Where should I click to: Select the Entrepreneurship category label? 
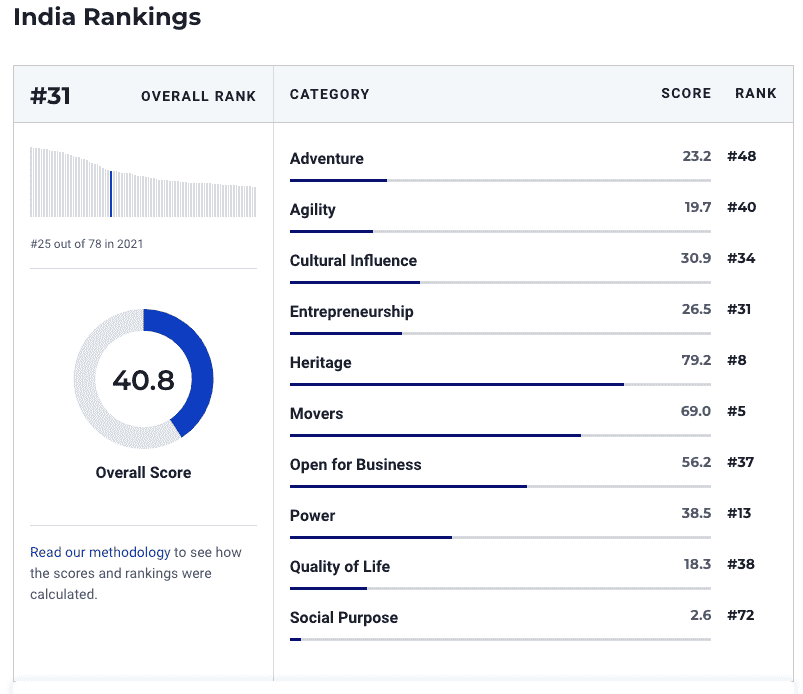[x=351, y=311]
